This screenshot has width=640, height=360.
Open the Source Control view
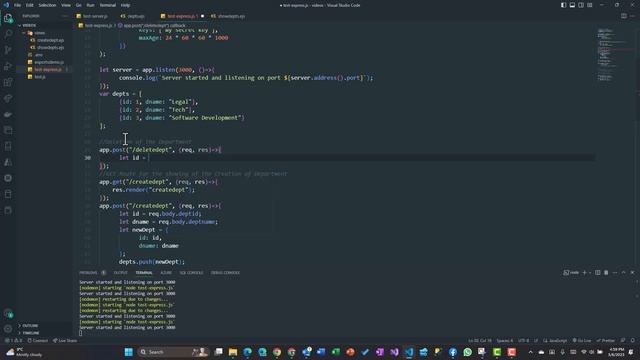click(8, 50)
